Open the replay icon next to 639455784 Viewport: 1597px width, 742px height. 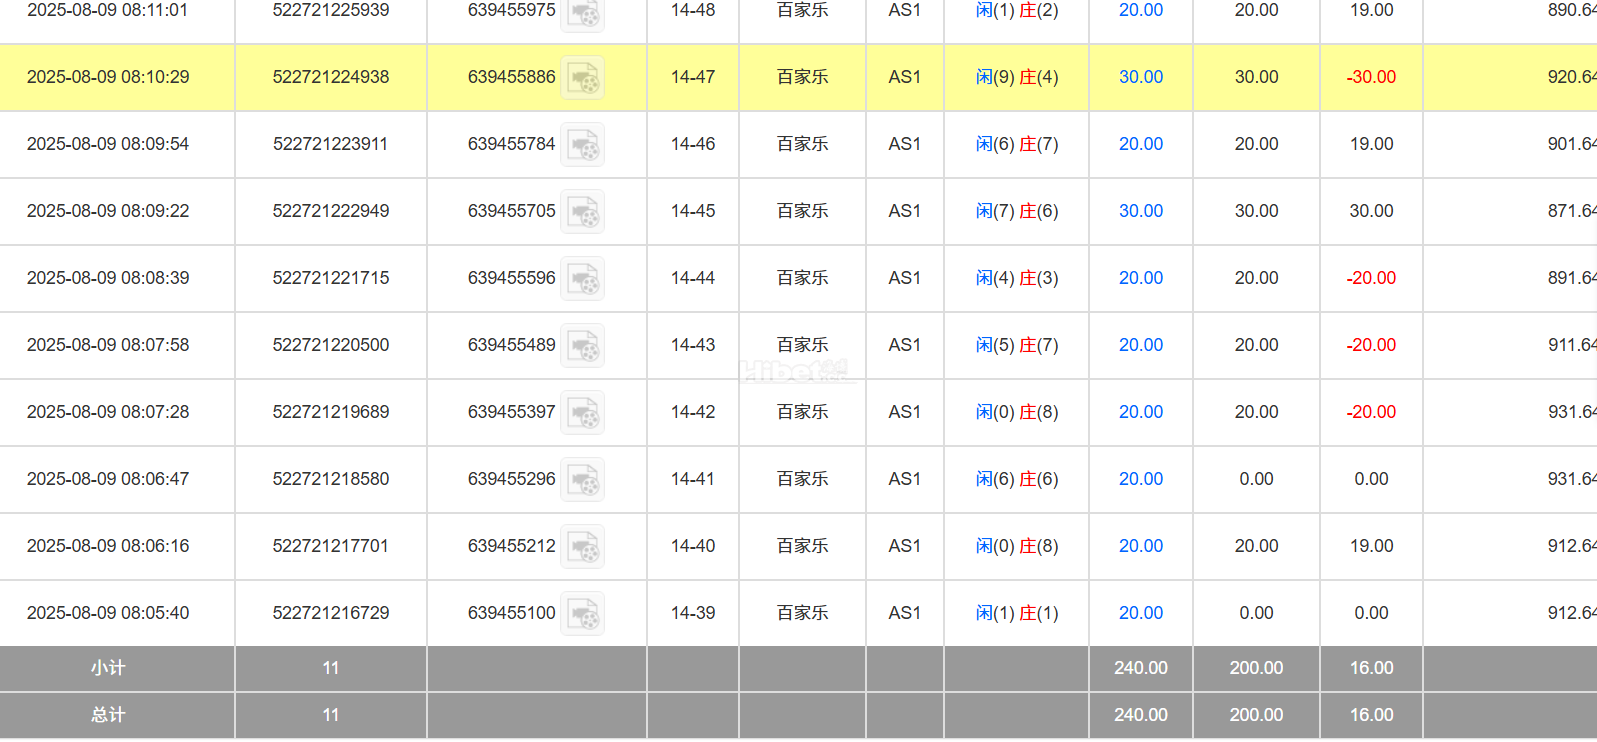tap(582, 145)
